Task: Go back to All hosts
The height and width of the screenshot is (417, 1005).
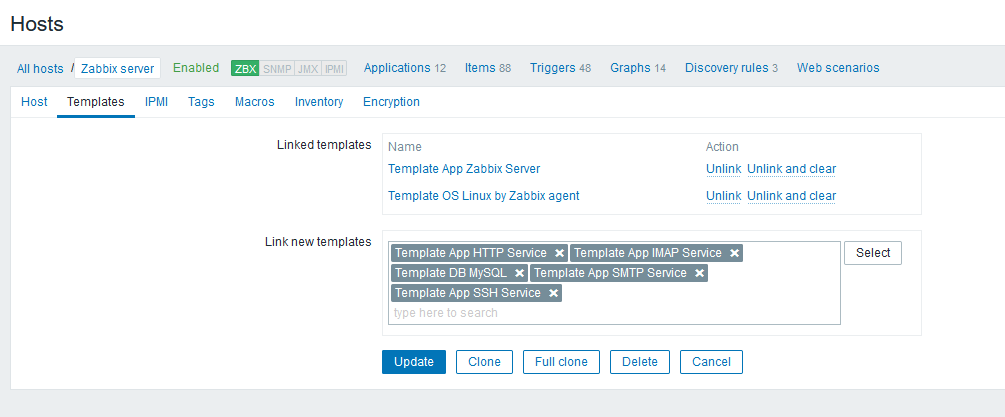Action: (40, 69)
